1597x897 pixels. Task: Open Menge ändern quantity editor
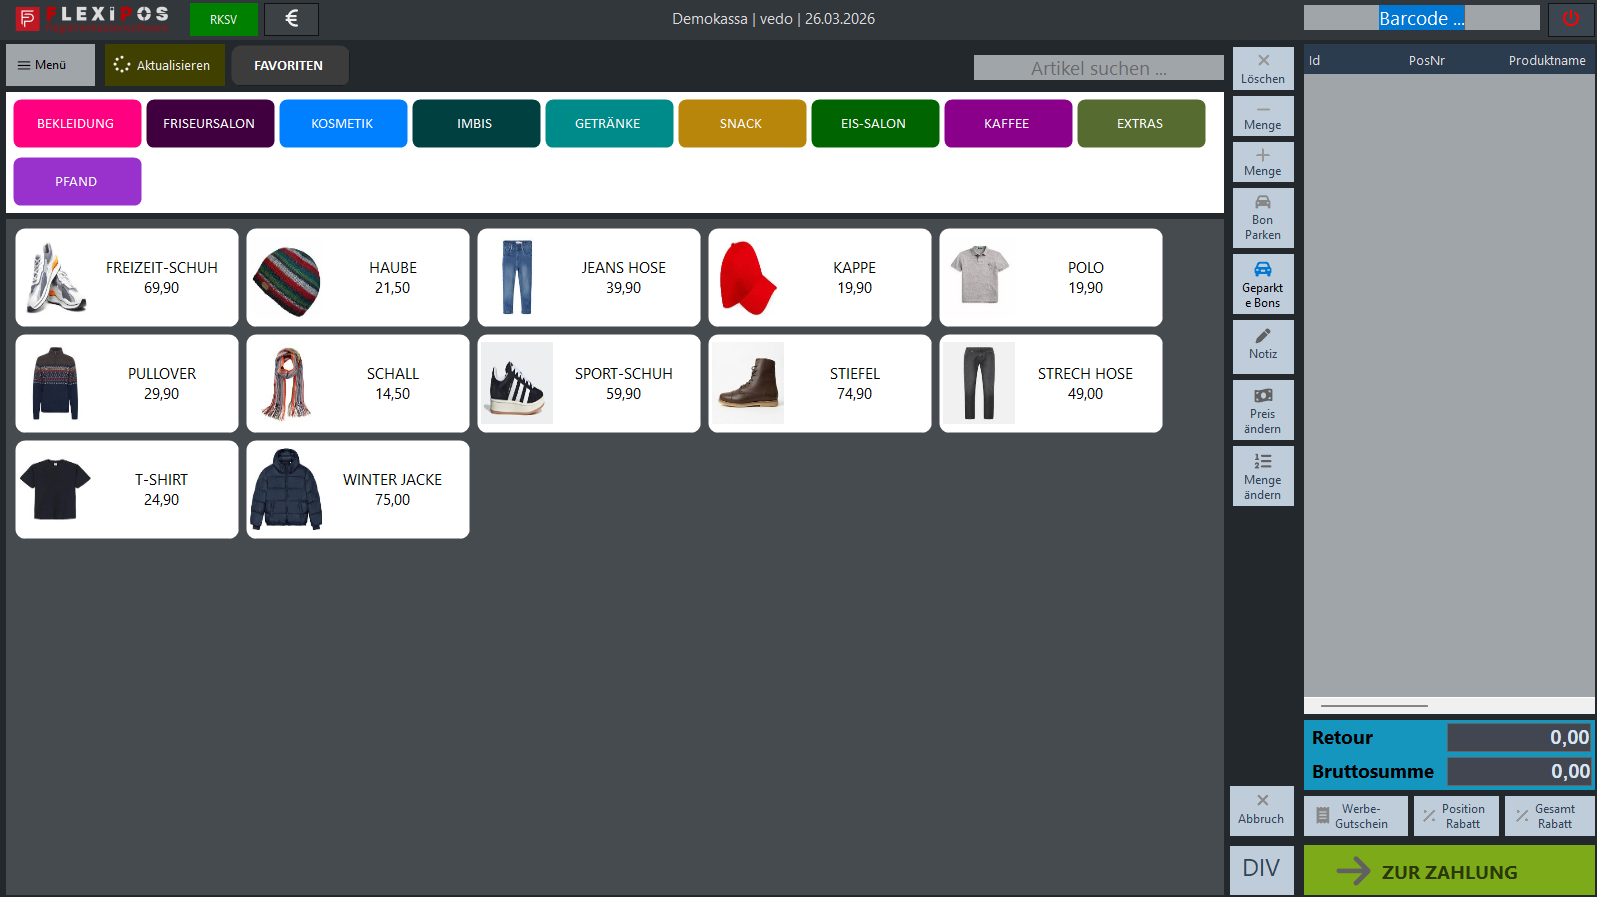point(1263,476)
